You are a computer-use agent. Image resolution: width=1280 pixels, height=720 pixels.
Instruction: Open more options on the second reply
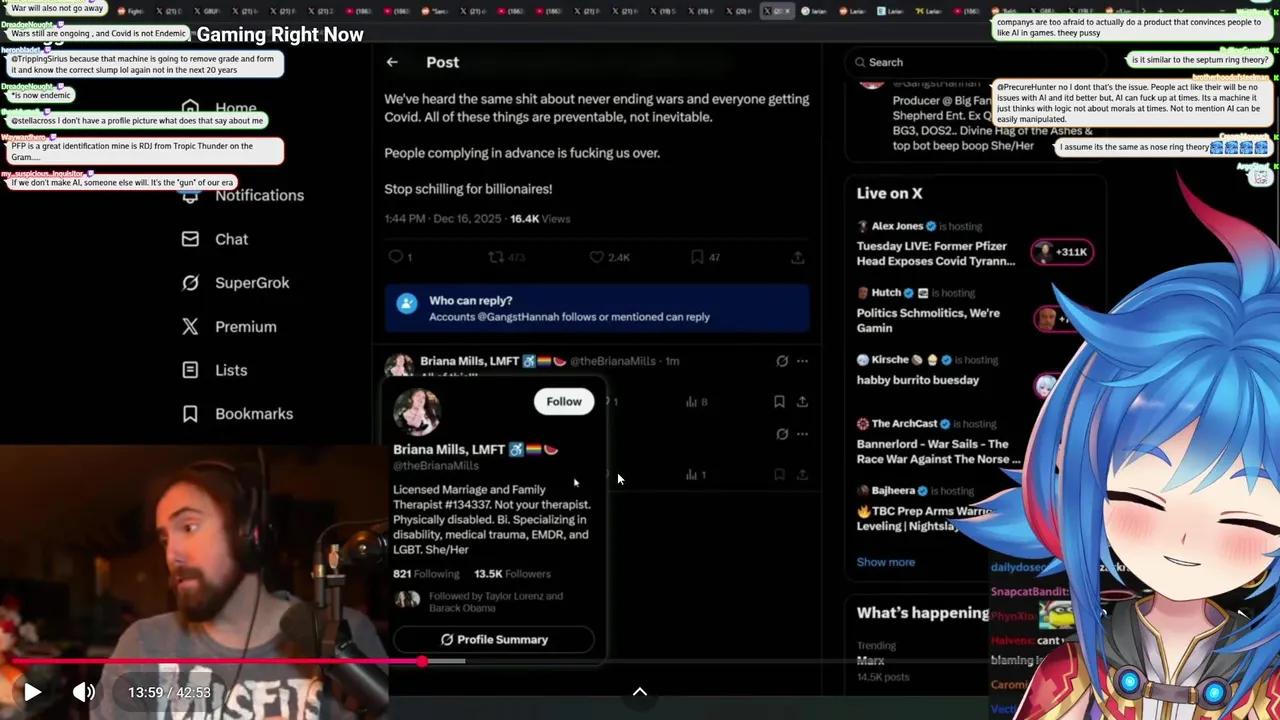click(x=802, y=434)
